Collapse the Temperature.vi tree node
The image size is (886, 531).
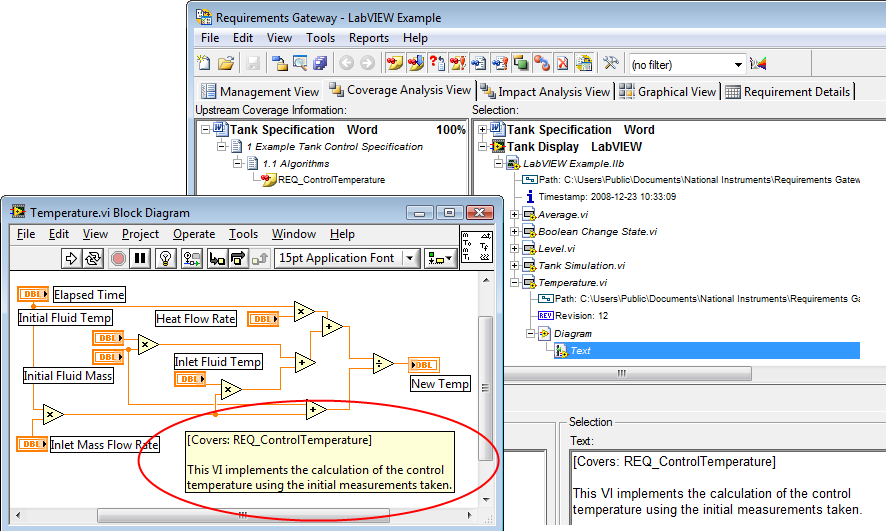[515, 283]
